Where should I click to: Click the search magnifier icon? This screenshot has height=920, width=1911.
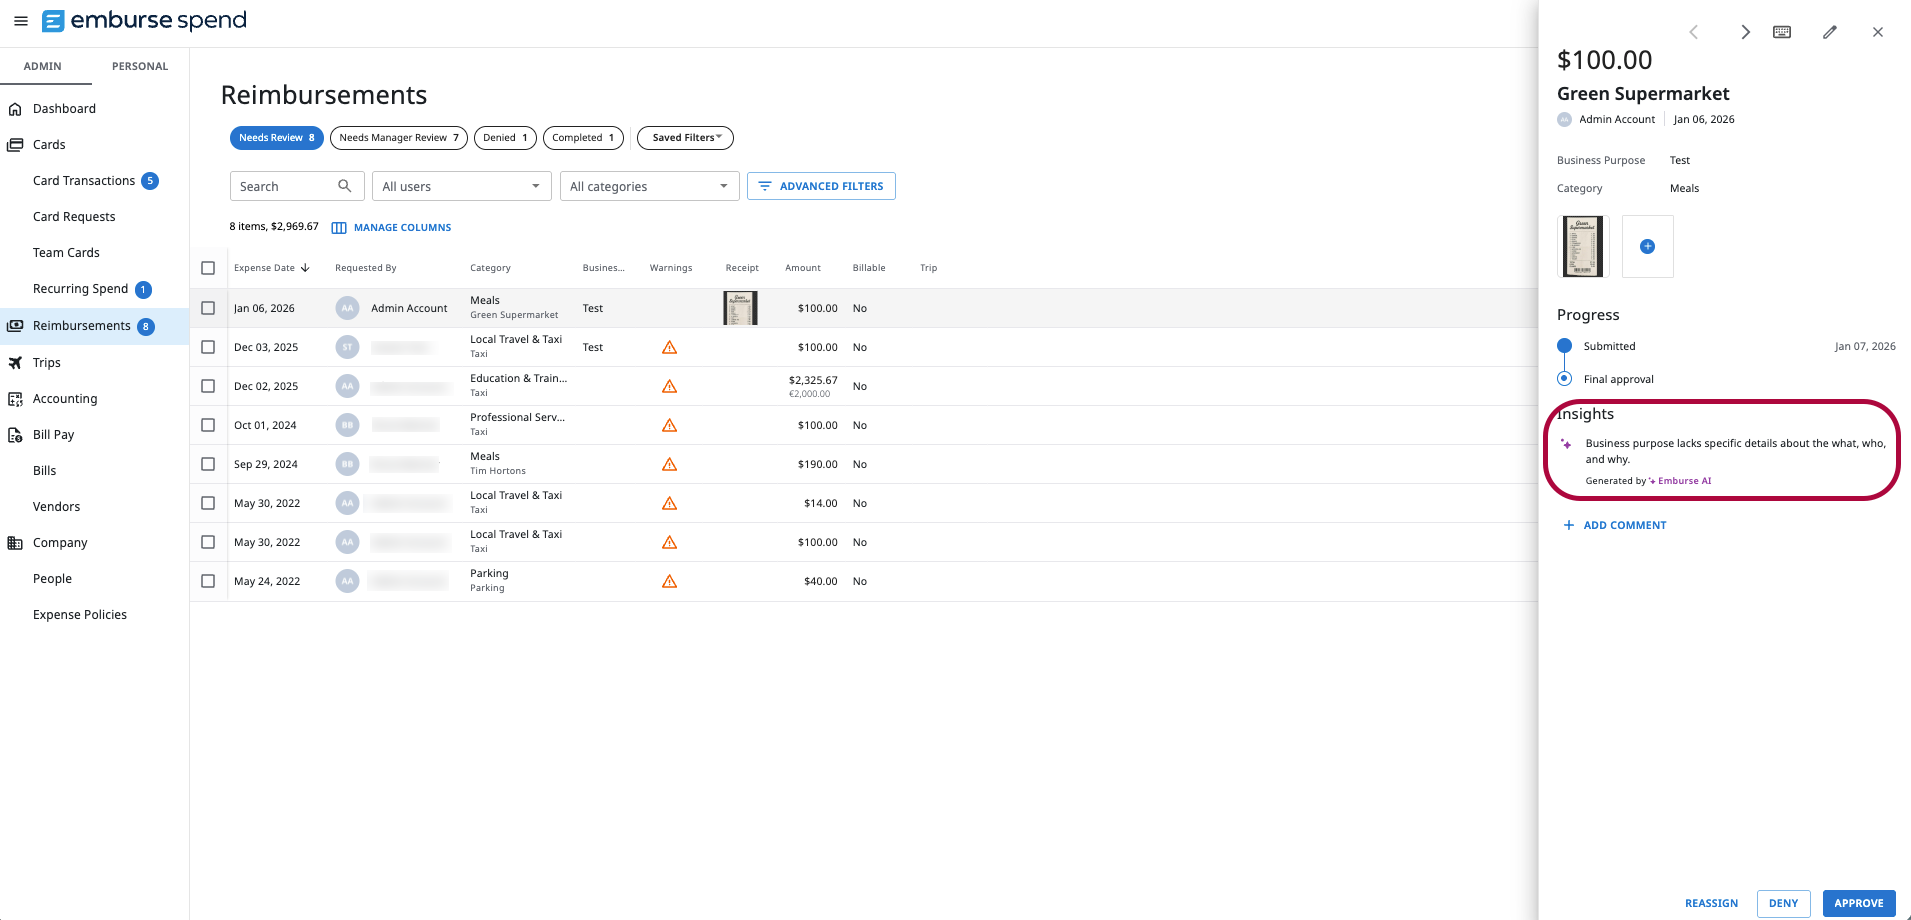click(x=344, y=186)
